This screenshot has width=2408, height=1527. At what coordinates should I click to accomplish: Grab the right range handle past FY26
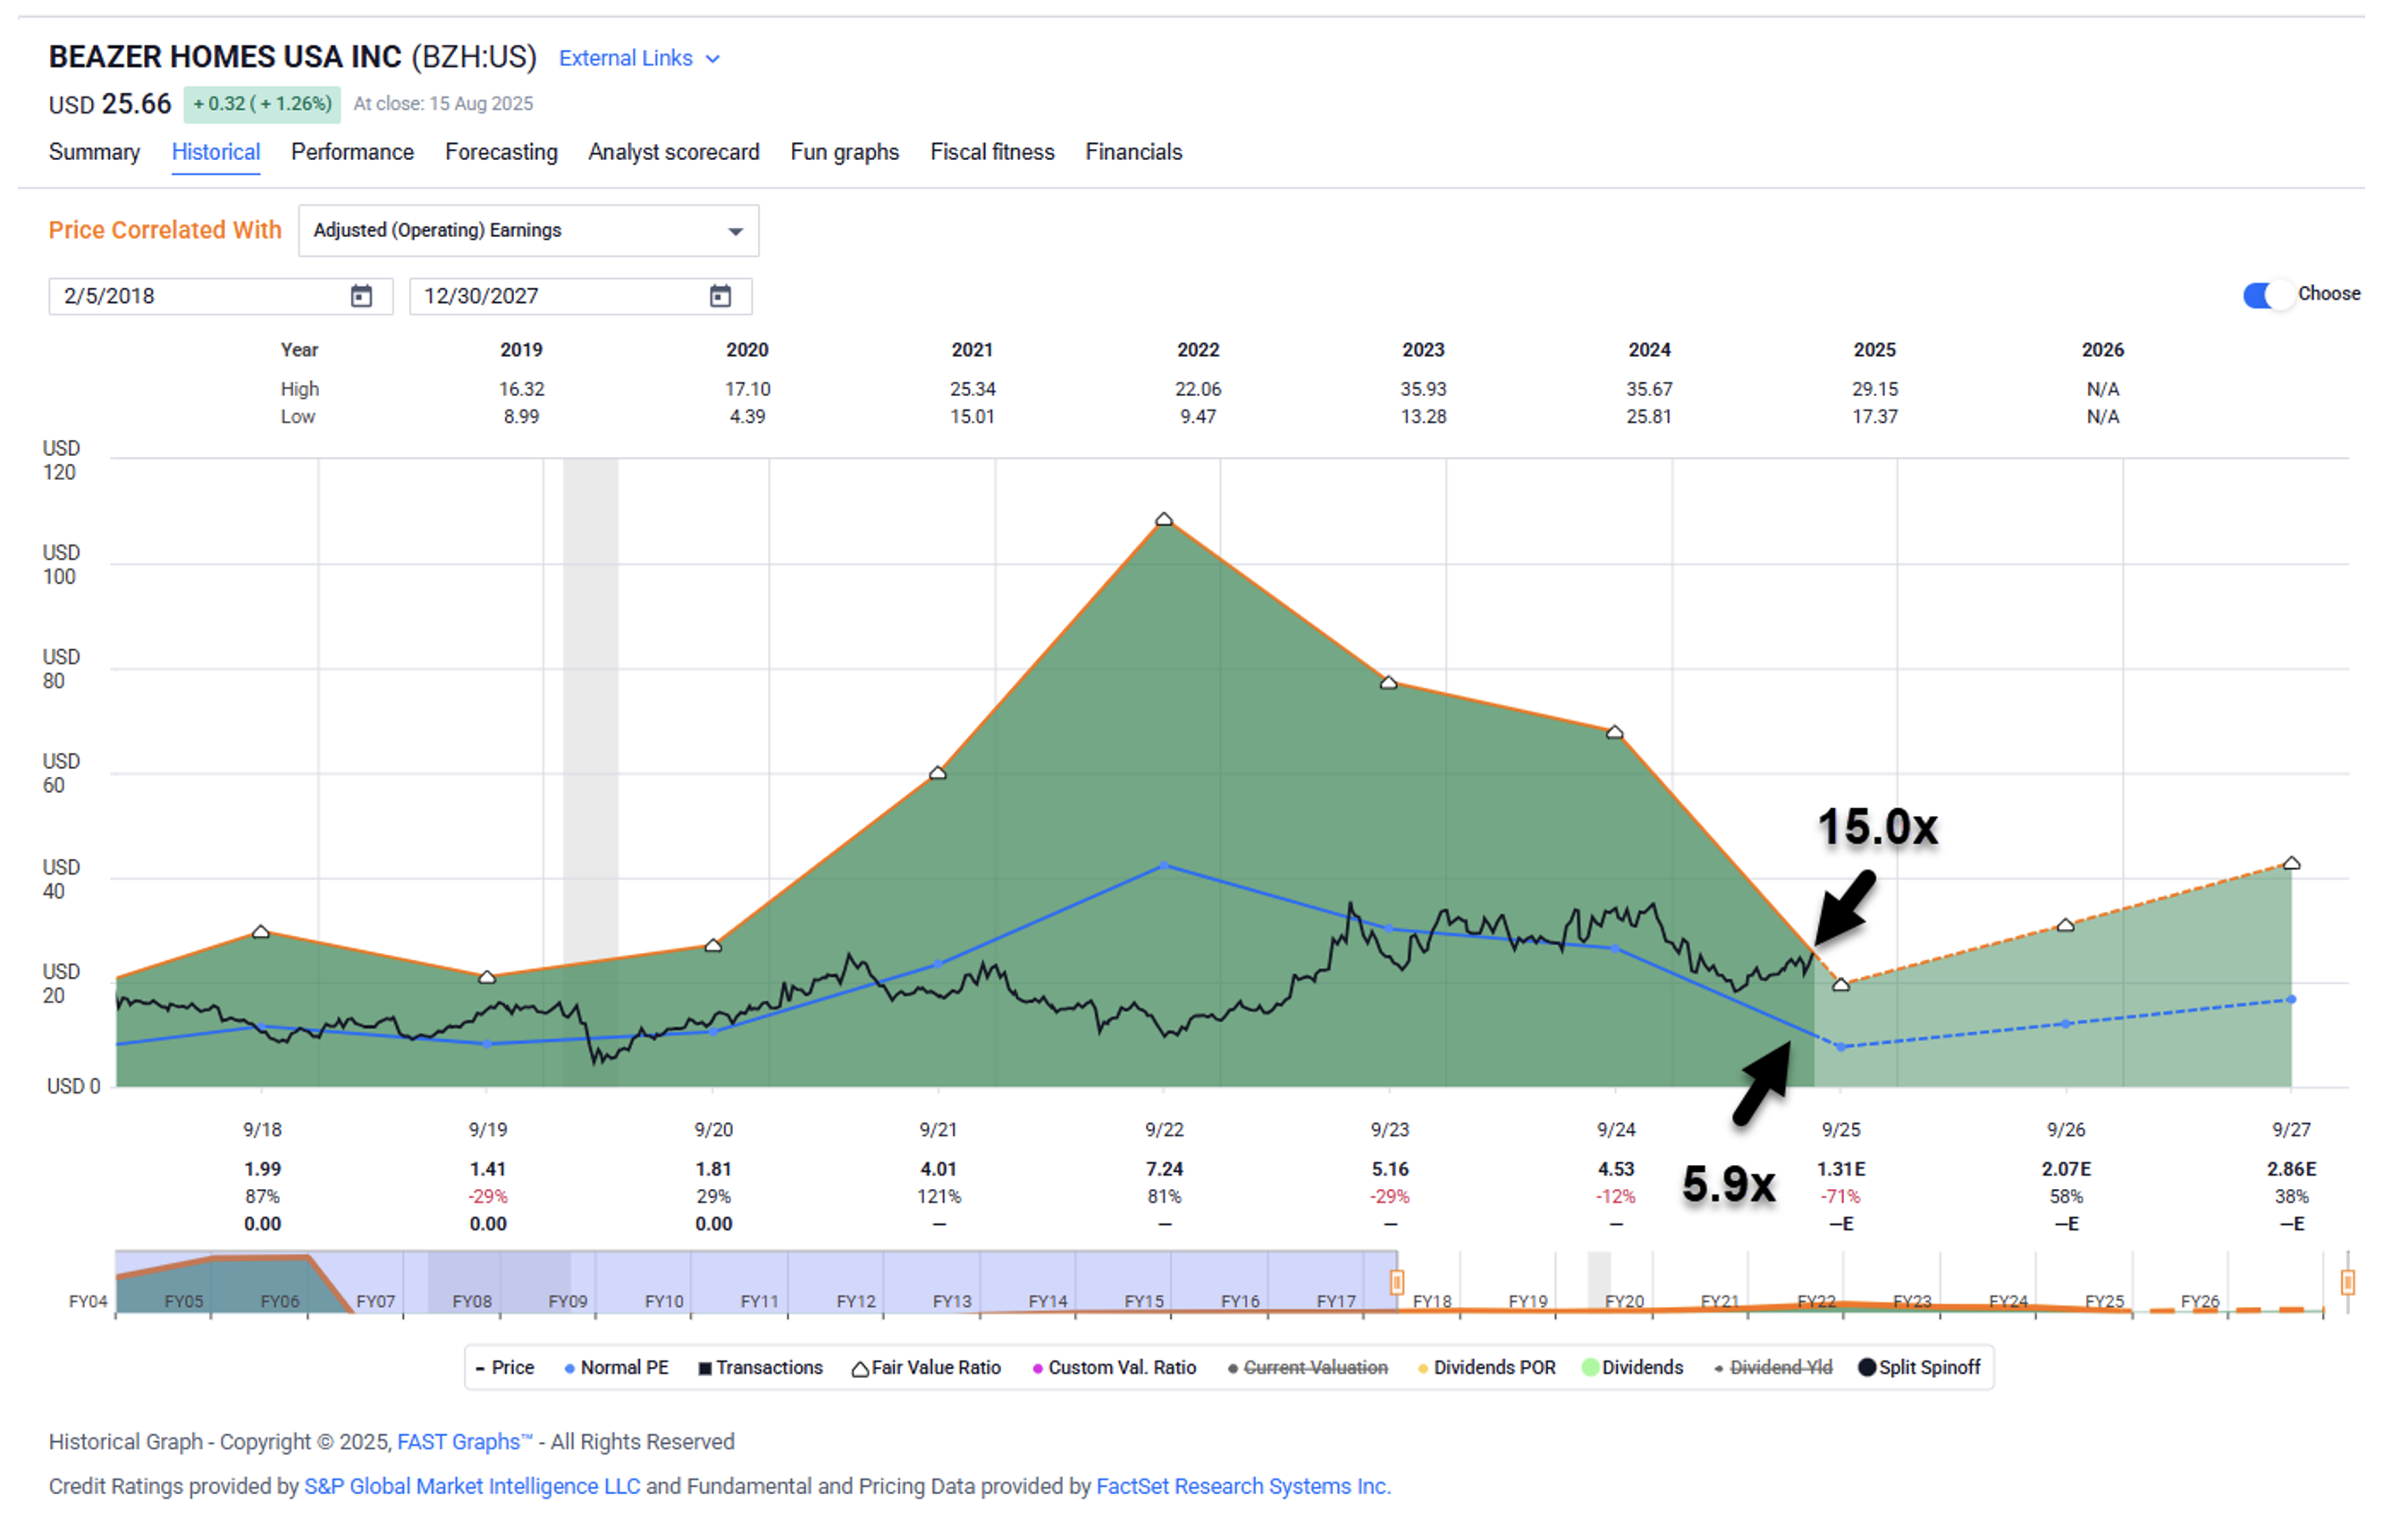[2347, 1281]
